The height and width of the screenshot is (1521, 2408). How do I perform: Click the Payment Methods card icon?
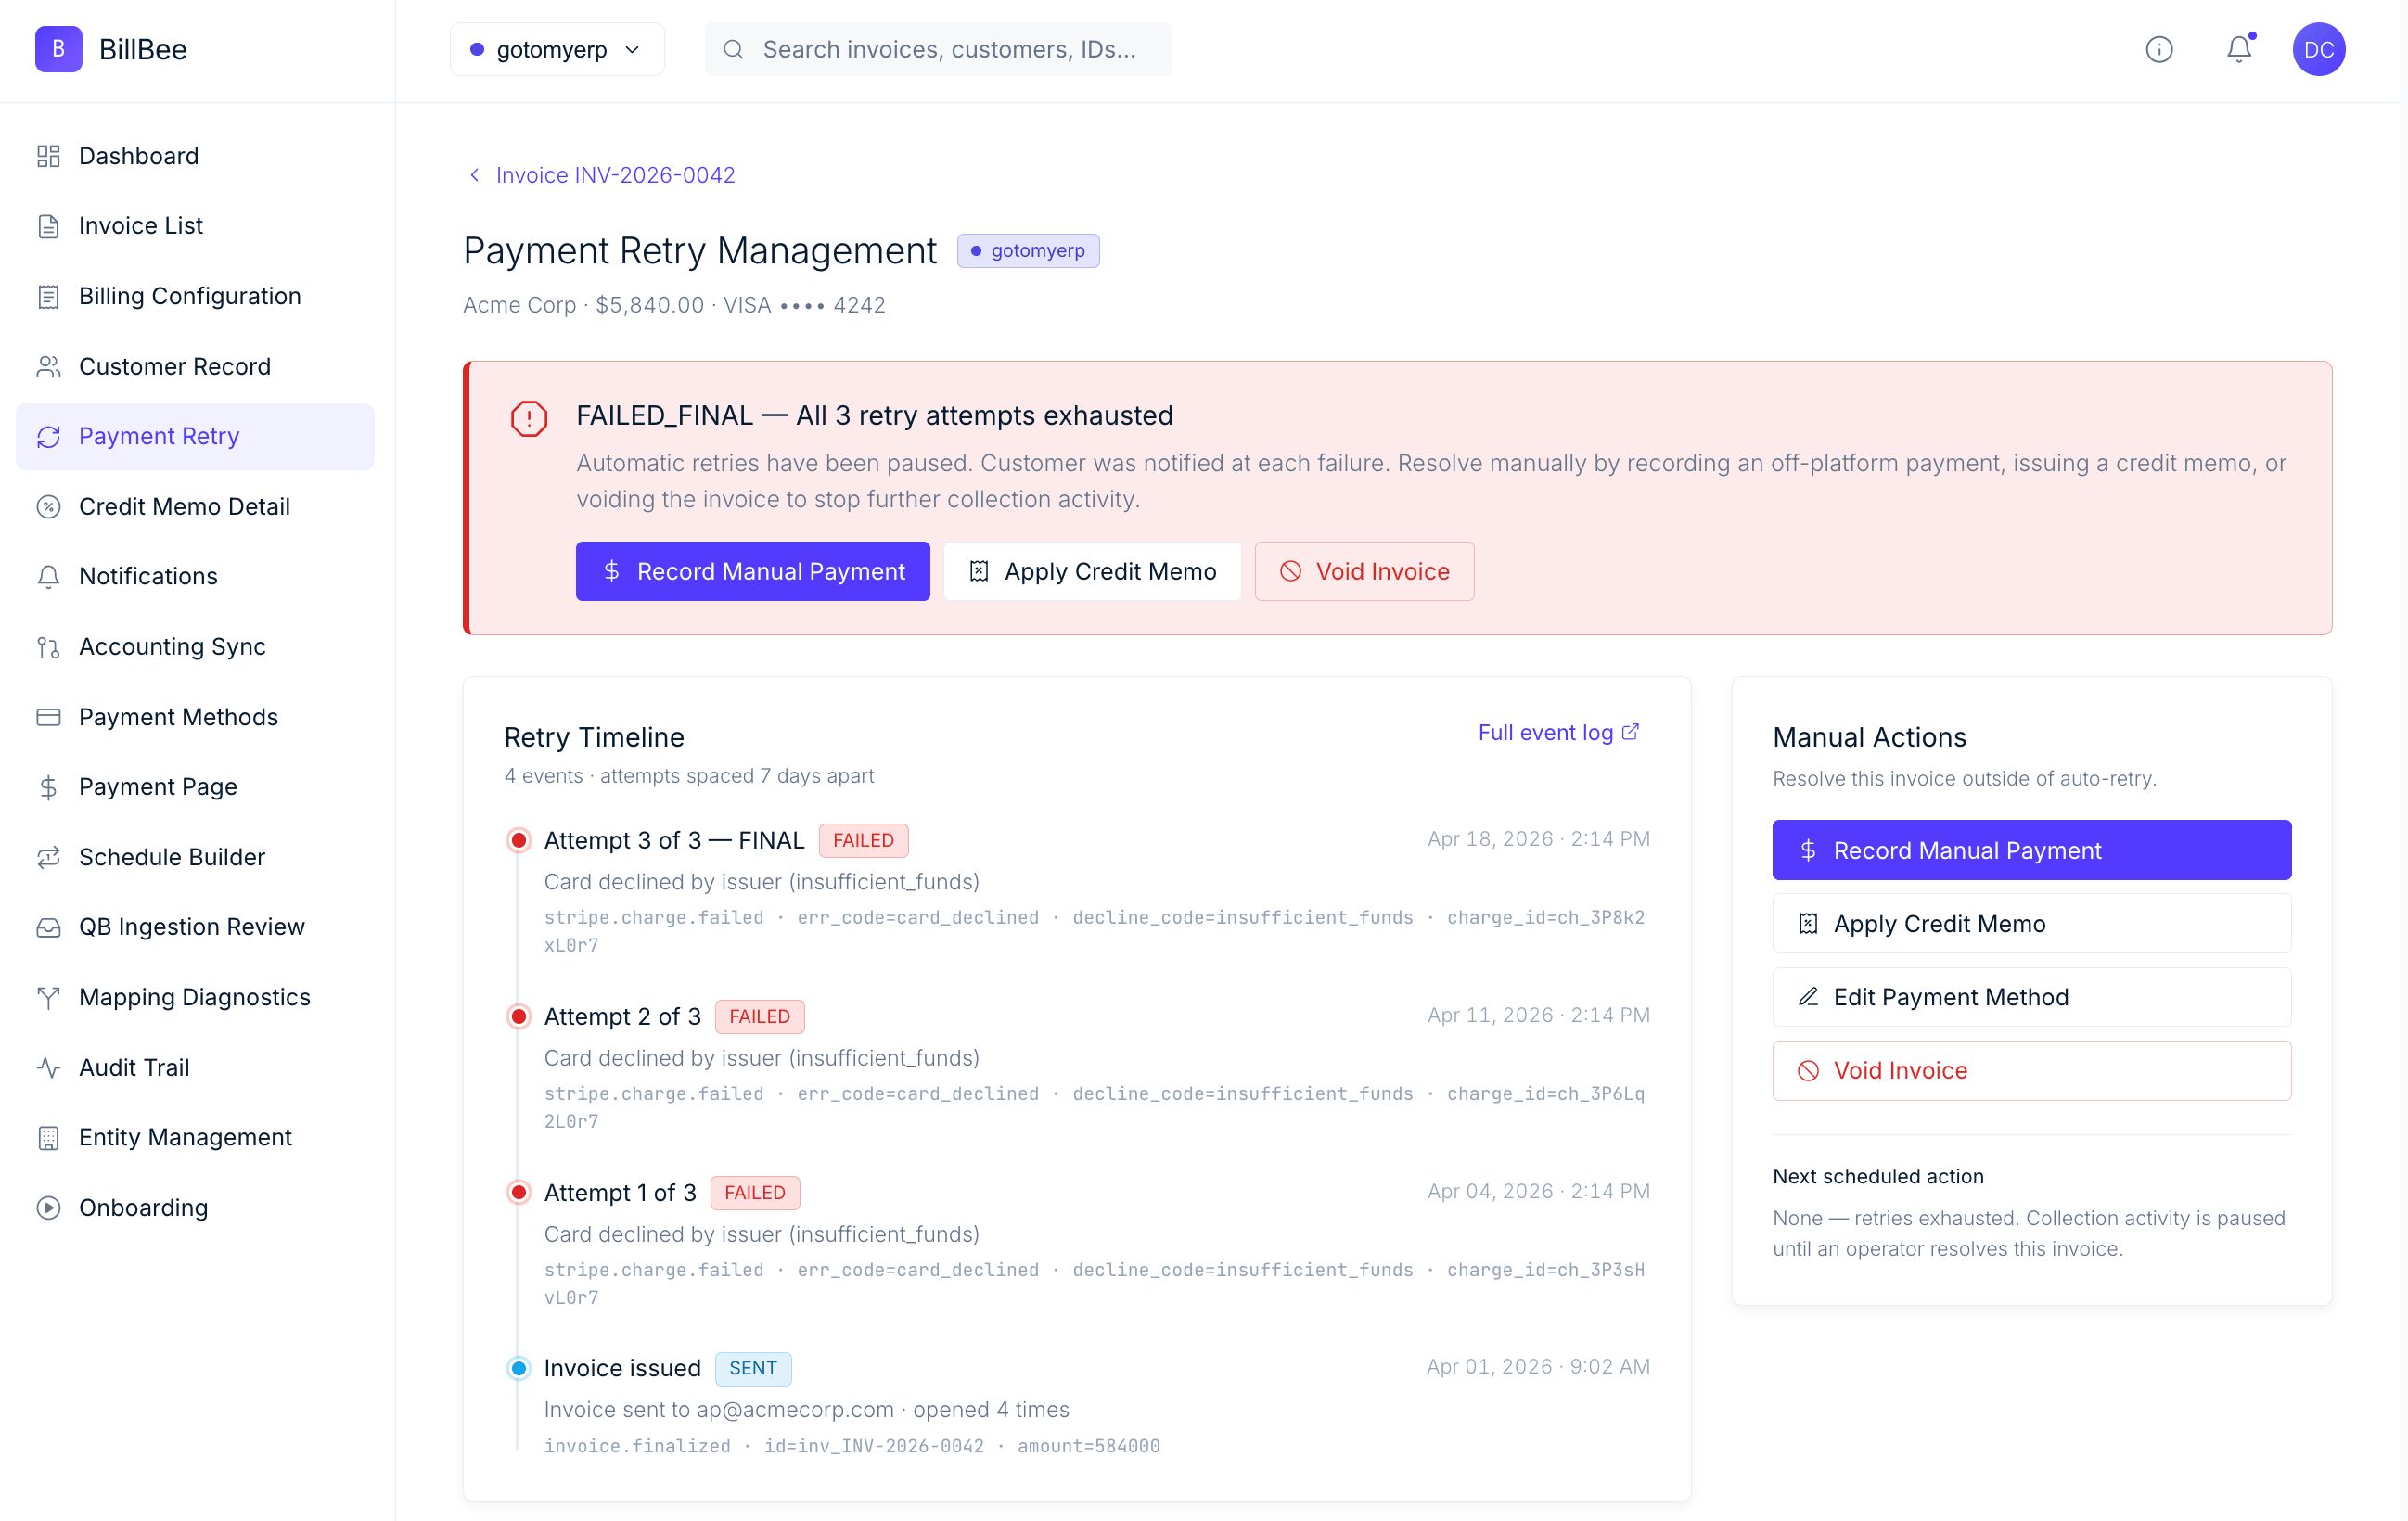pos(48,717)
